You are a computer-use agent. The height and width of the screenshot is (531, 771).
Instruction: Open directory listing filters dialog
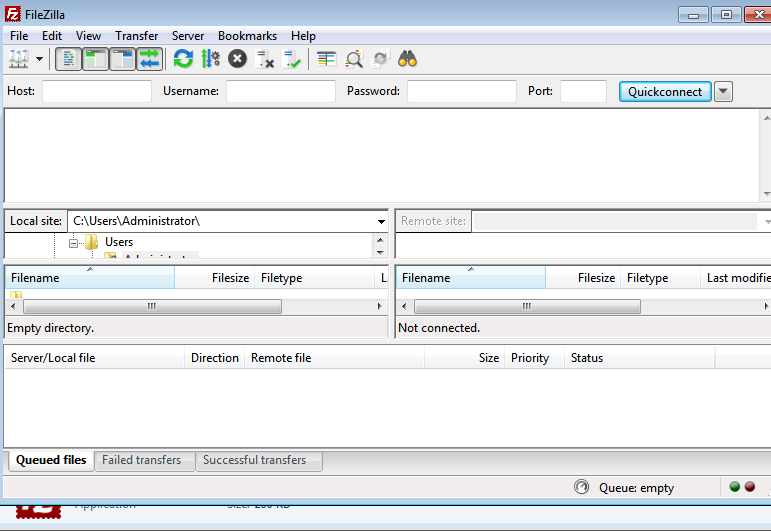click(x=326, y=59)
